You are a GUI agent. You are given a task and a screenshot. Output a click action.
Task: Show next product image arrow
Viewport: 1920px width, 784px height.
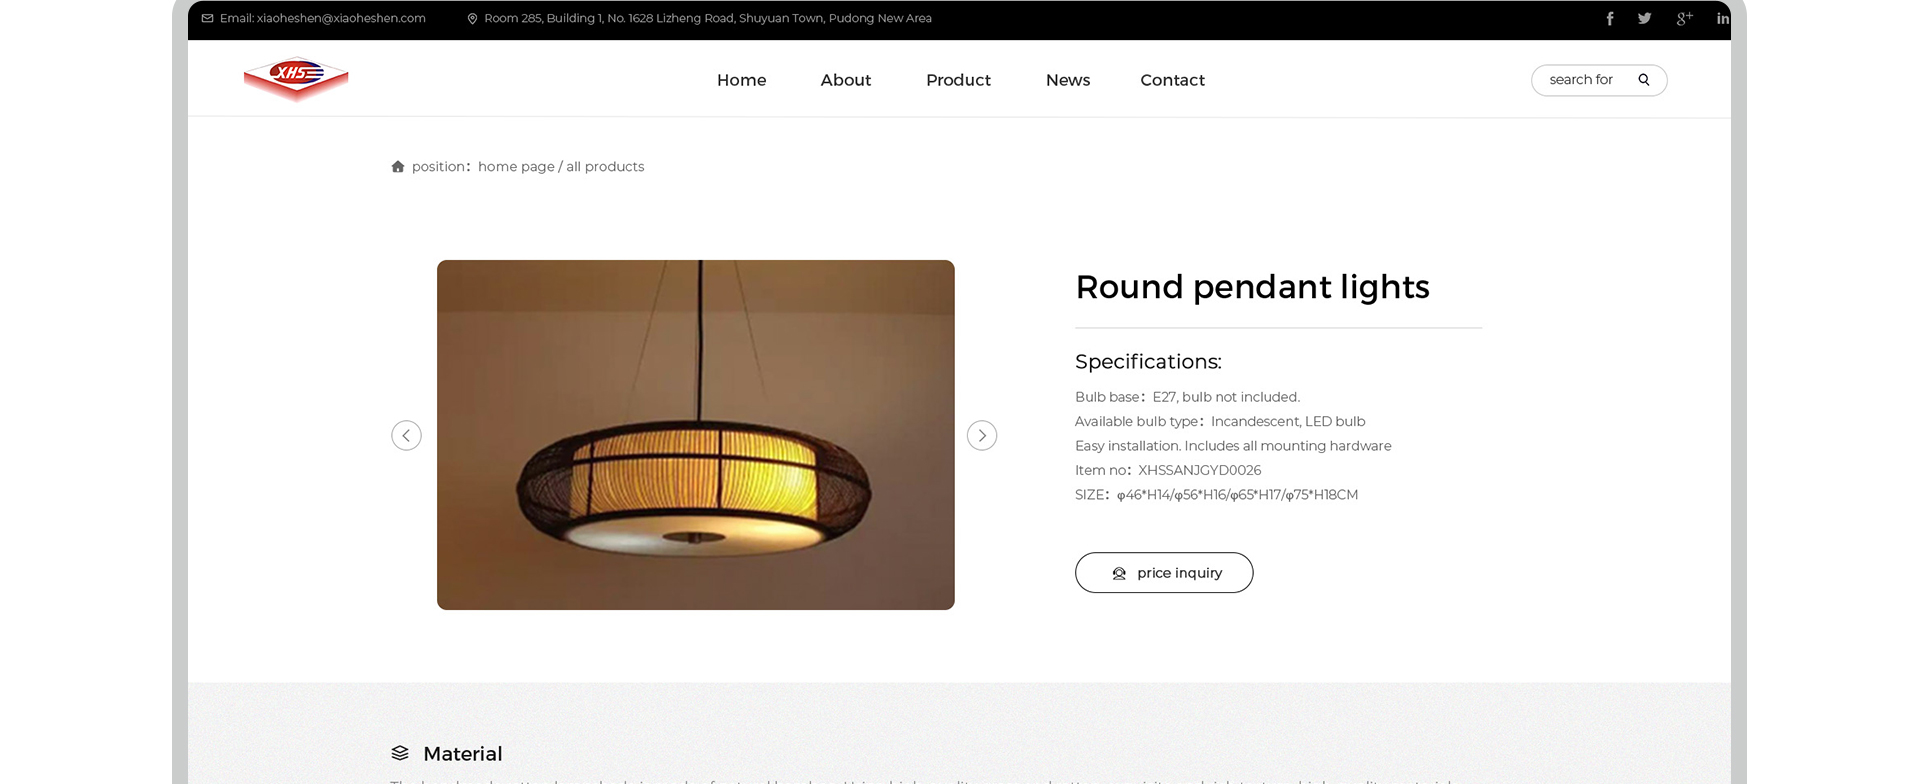pos(982,435)
